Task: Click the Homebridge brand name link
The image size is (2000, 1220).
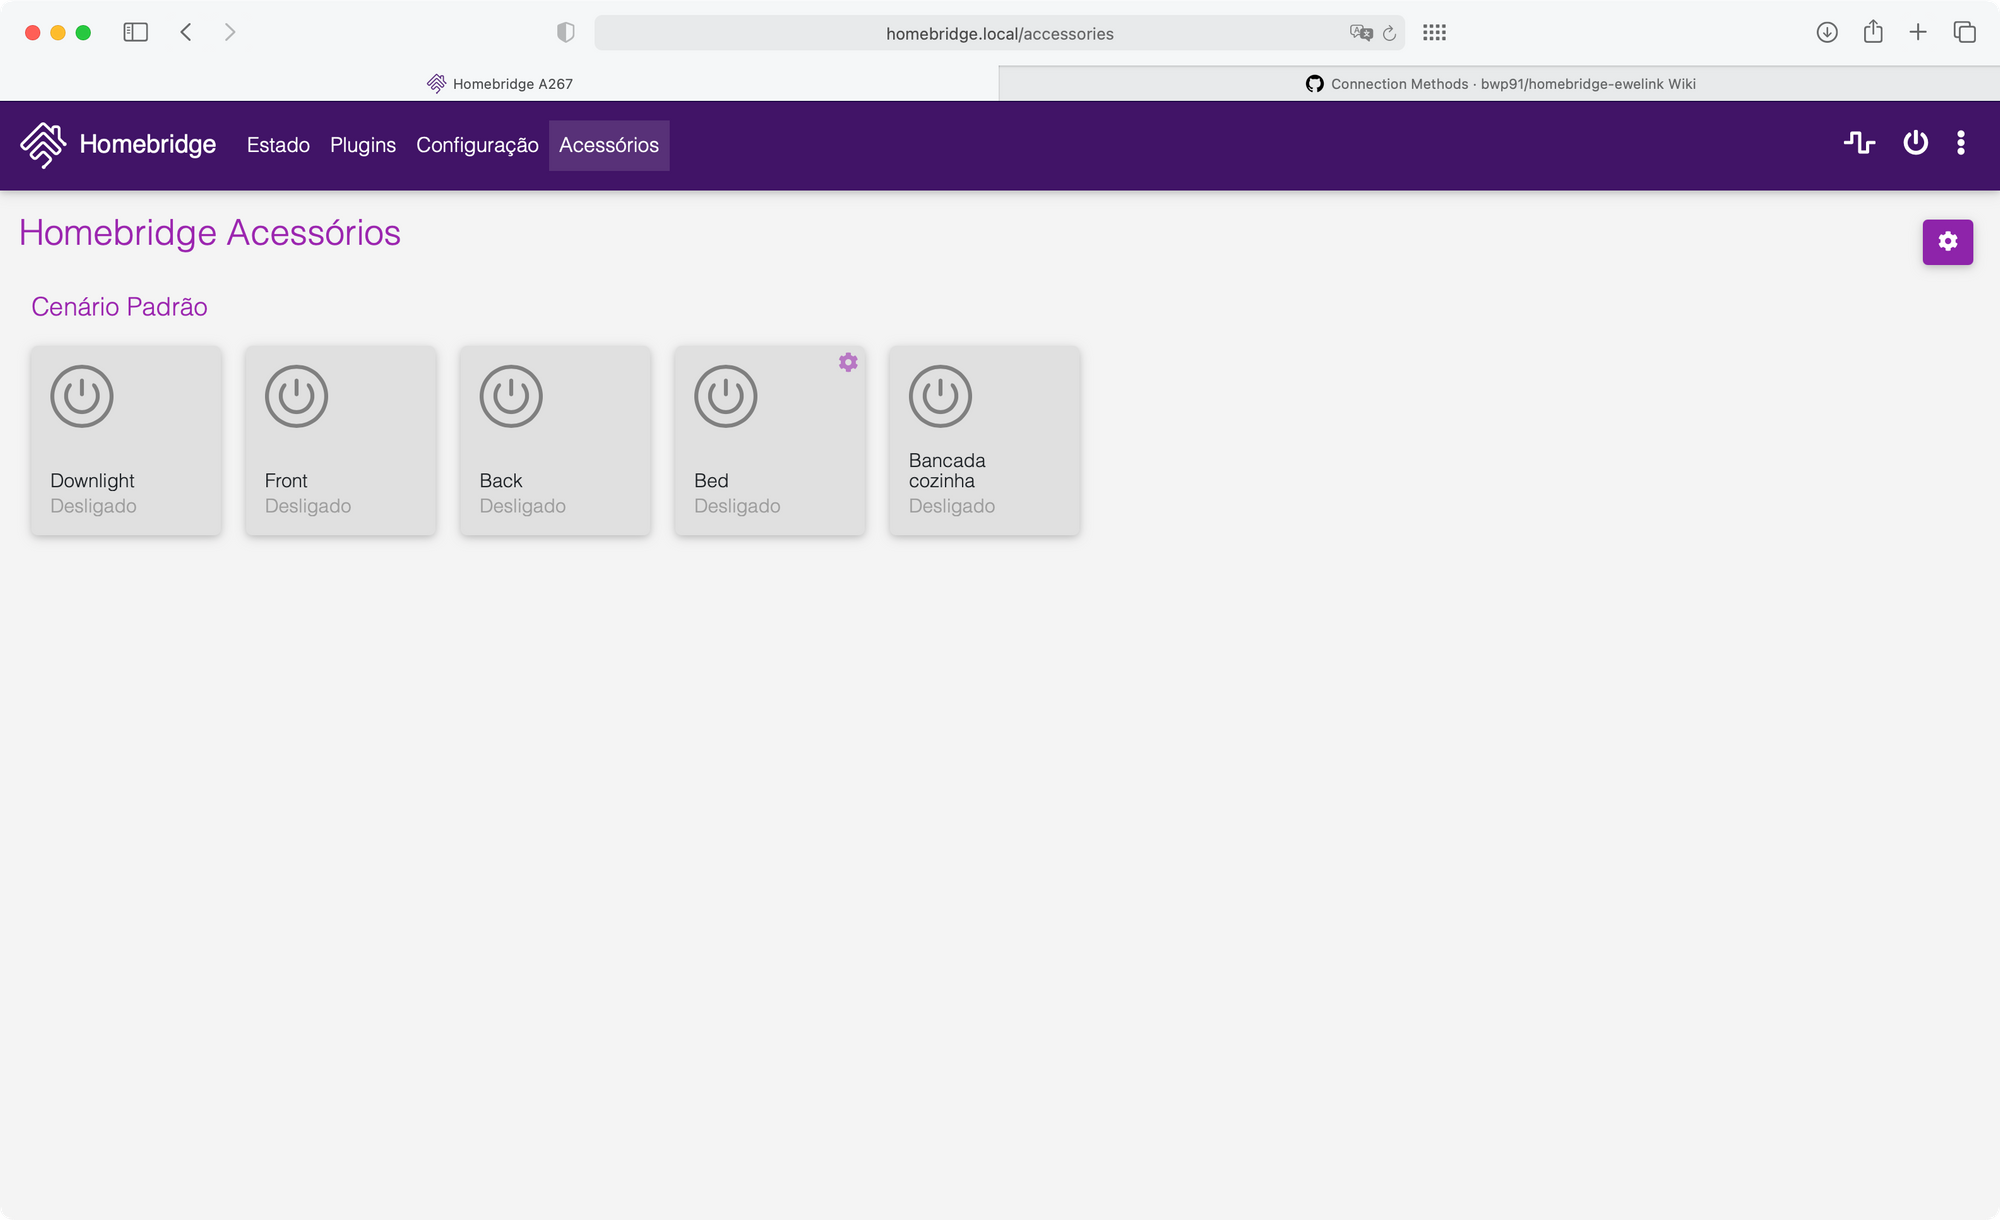Action: point(148,145)
